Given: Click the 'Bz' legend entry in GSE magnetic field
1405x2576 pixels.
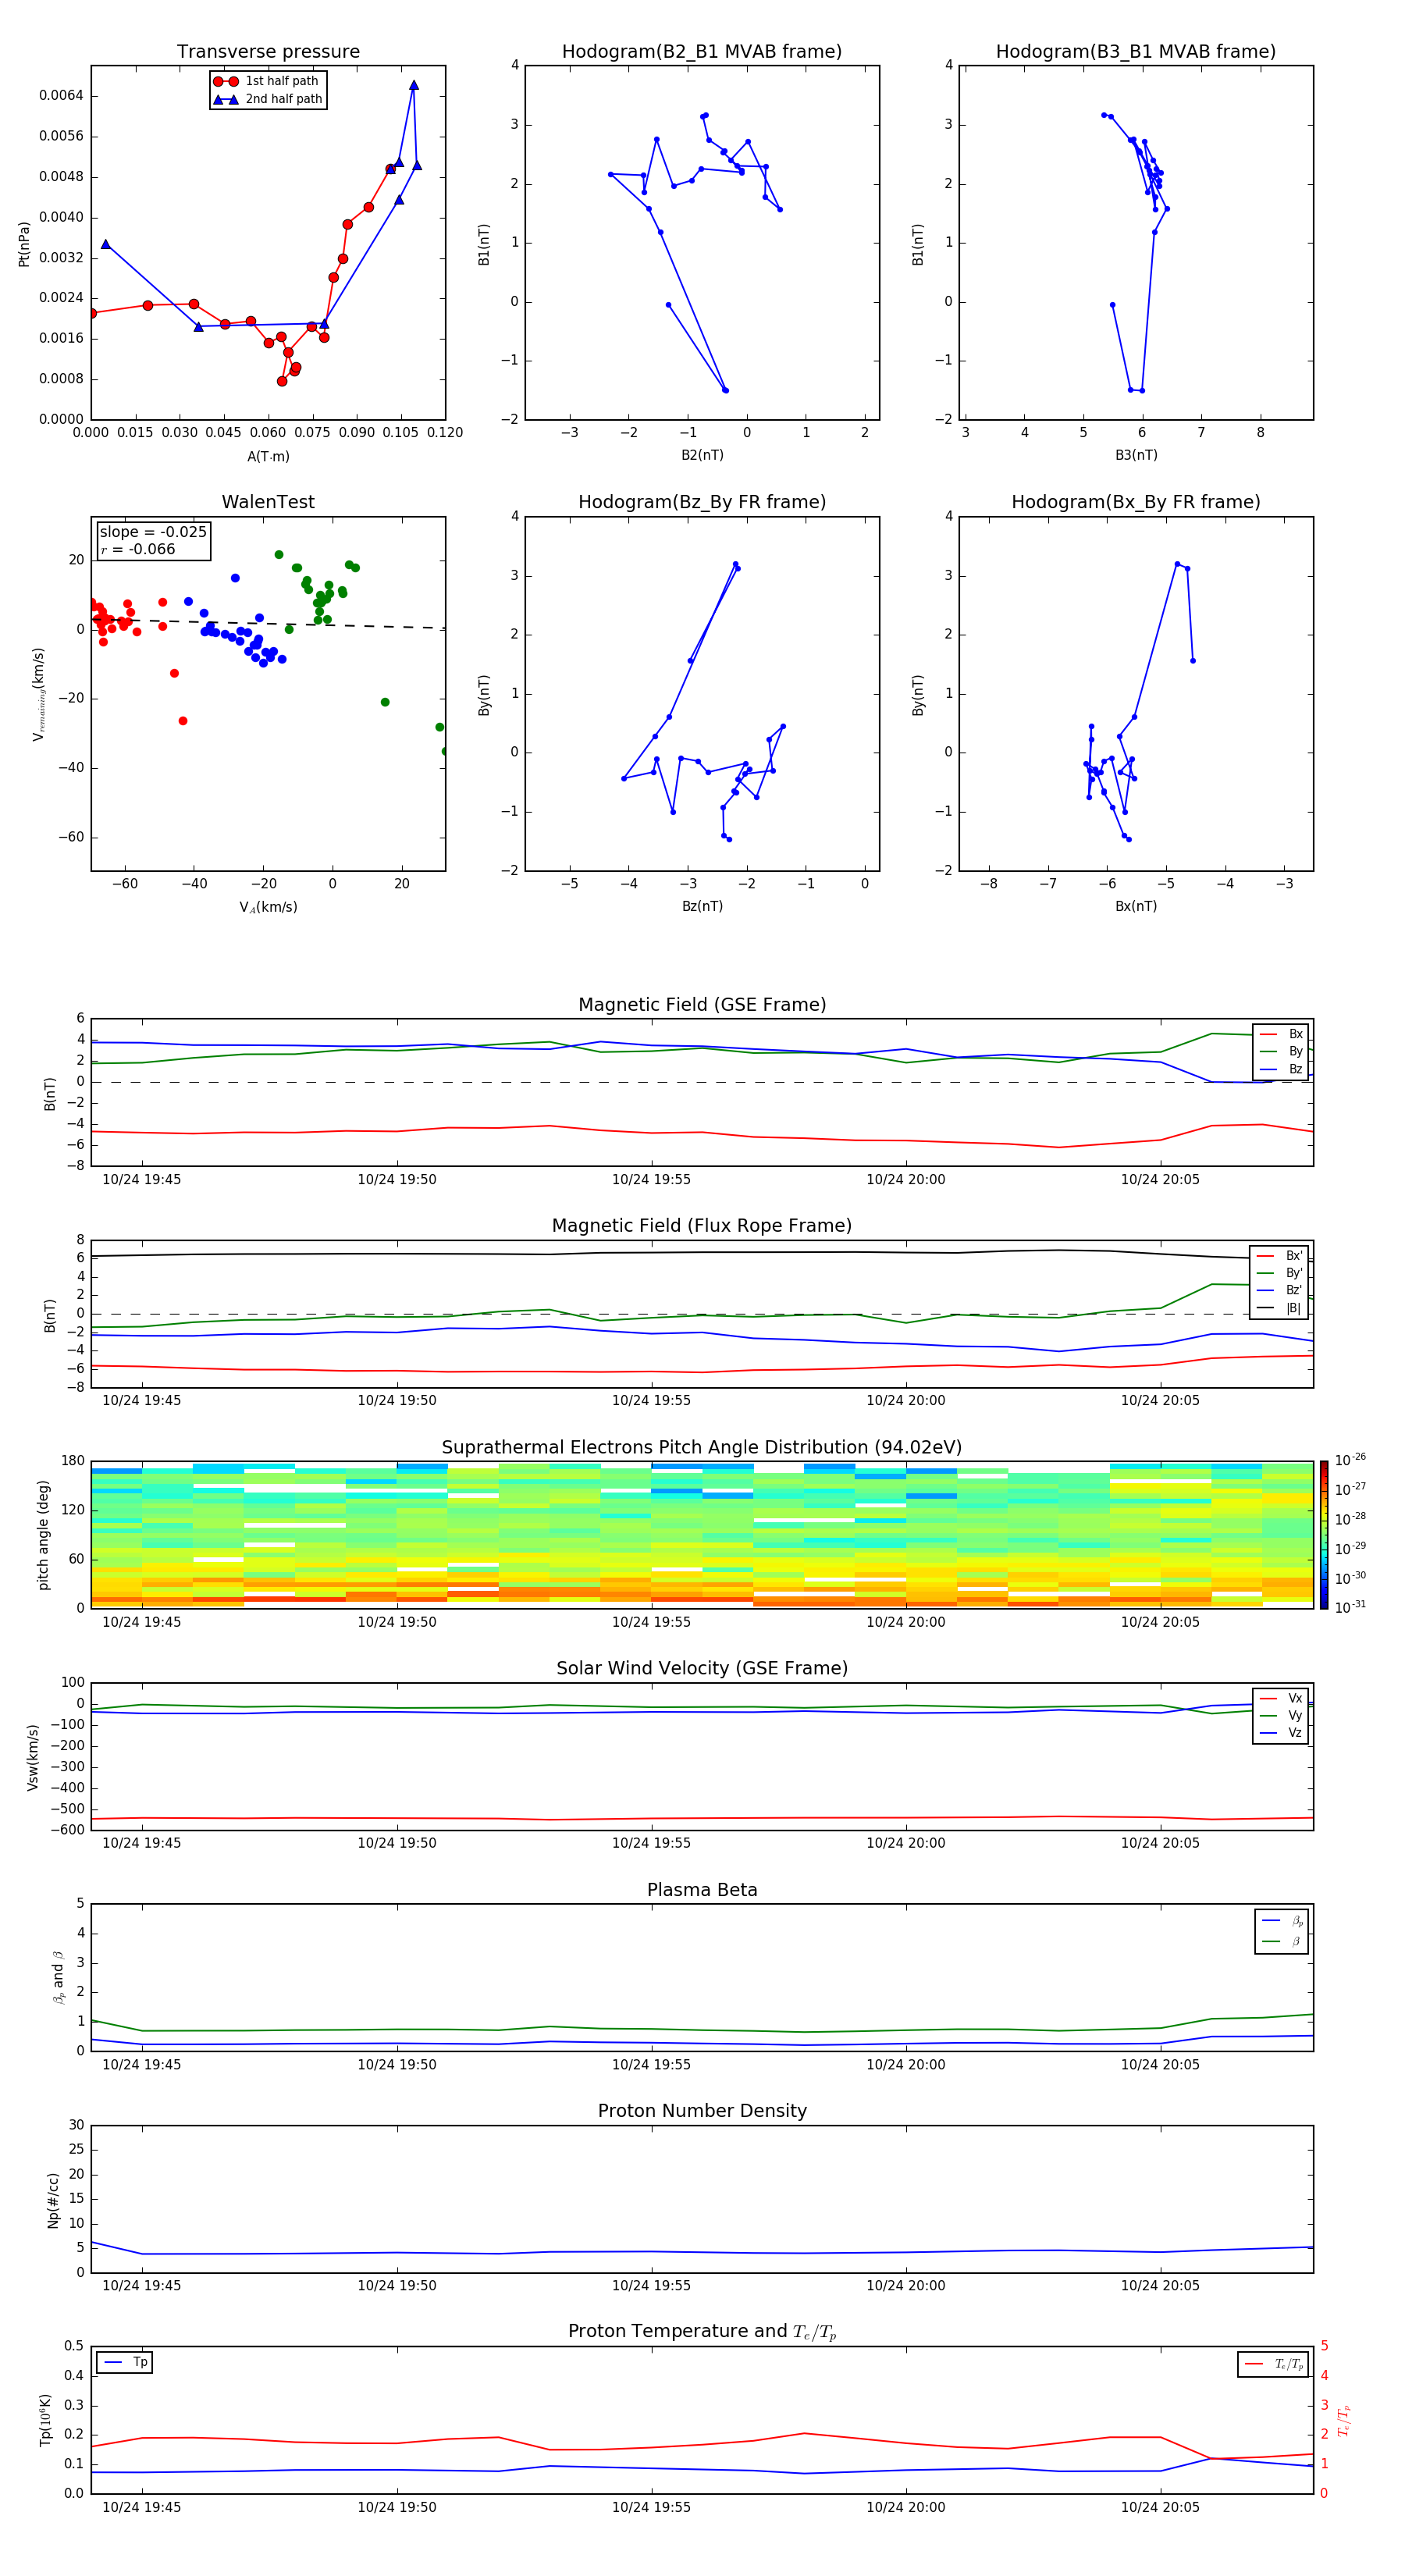Looking at the screenshot, I should pos(1282,1069).
